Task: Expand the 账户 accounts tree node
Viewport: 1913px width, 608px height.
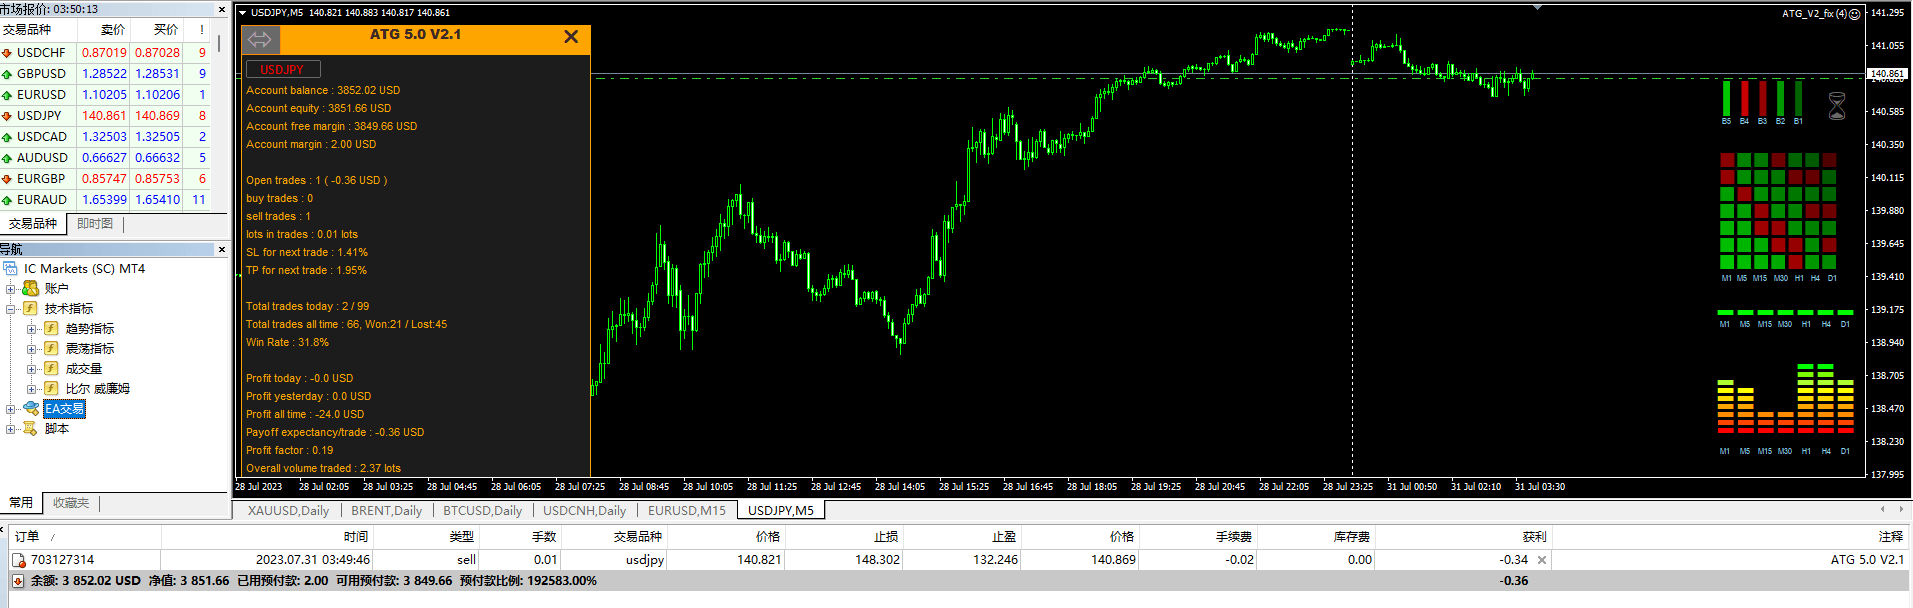Action: pos(11,289)
